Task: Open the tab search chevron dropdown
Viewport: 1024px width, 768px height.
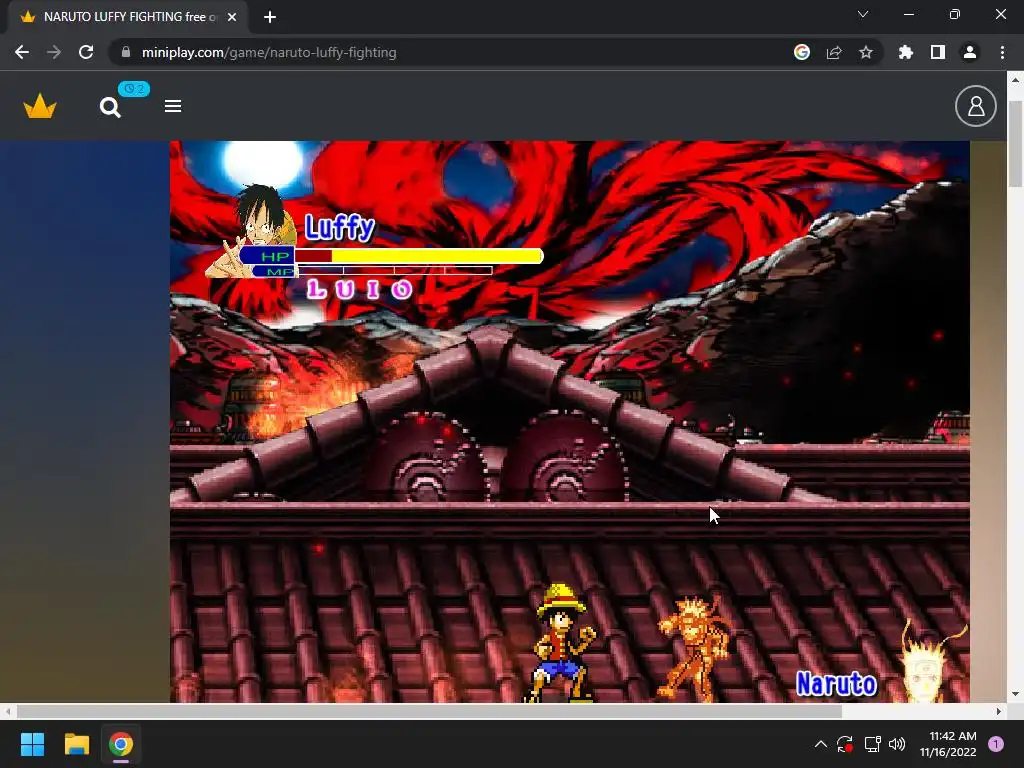Action: tap(863, 14)
